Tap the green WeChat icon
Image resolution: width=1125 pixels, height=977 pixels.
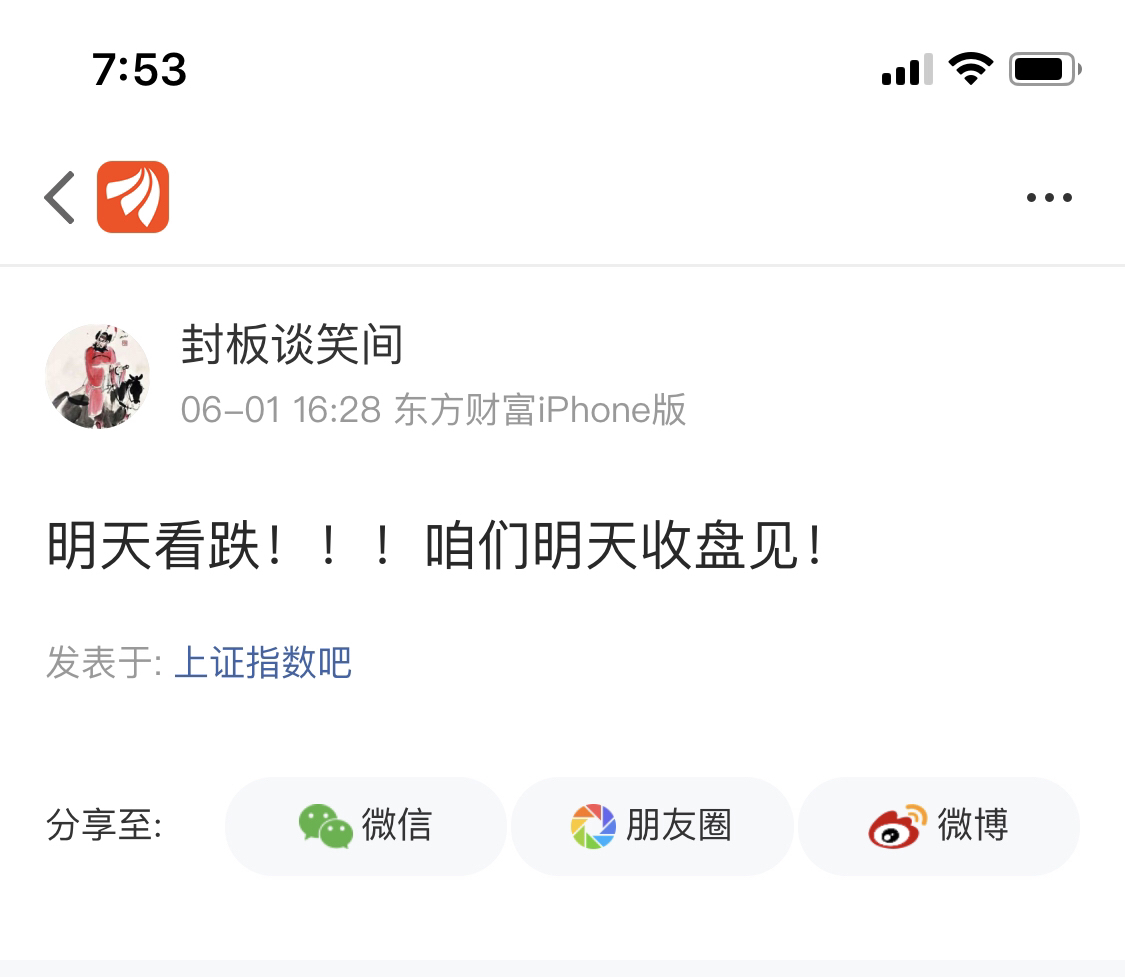326,826
